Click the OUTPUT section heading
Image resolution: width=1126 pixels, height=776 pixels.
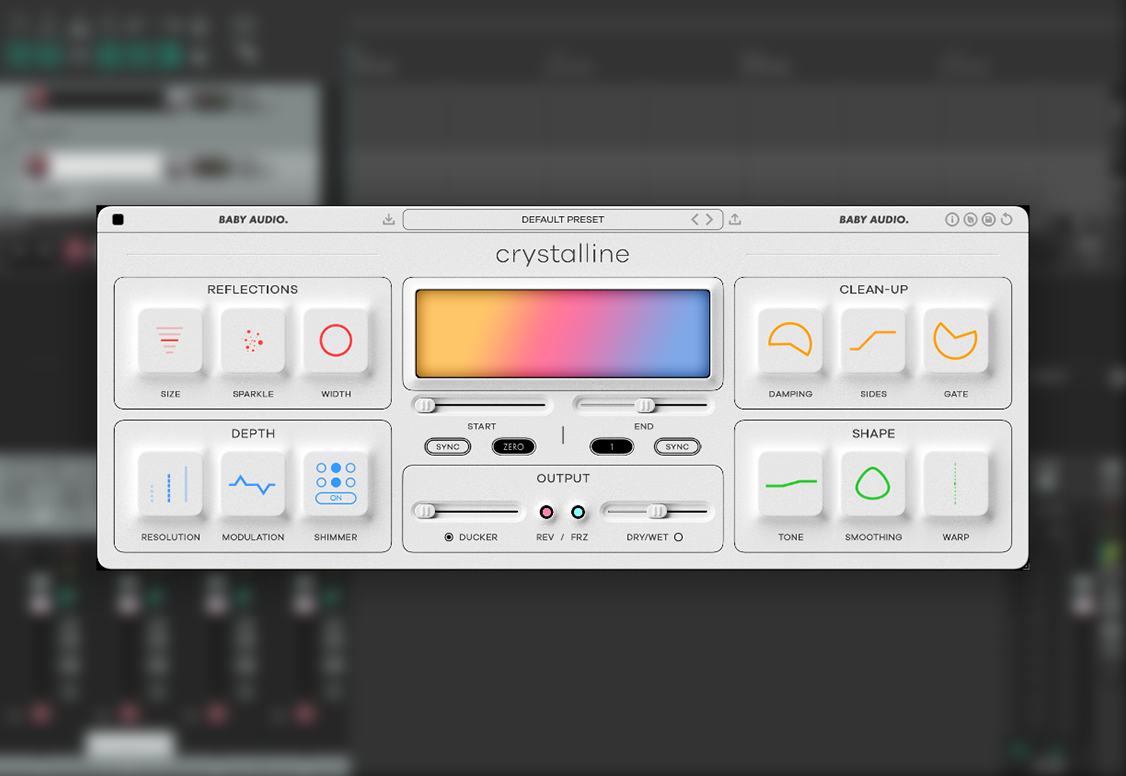563,478
